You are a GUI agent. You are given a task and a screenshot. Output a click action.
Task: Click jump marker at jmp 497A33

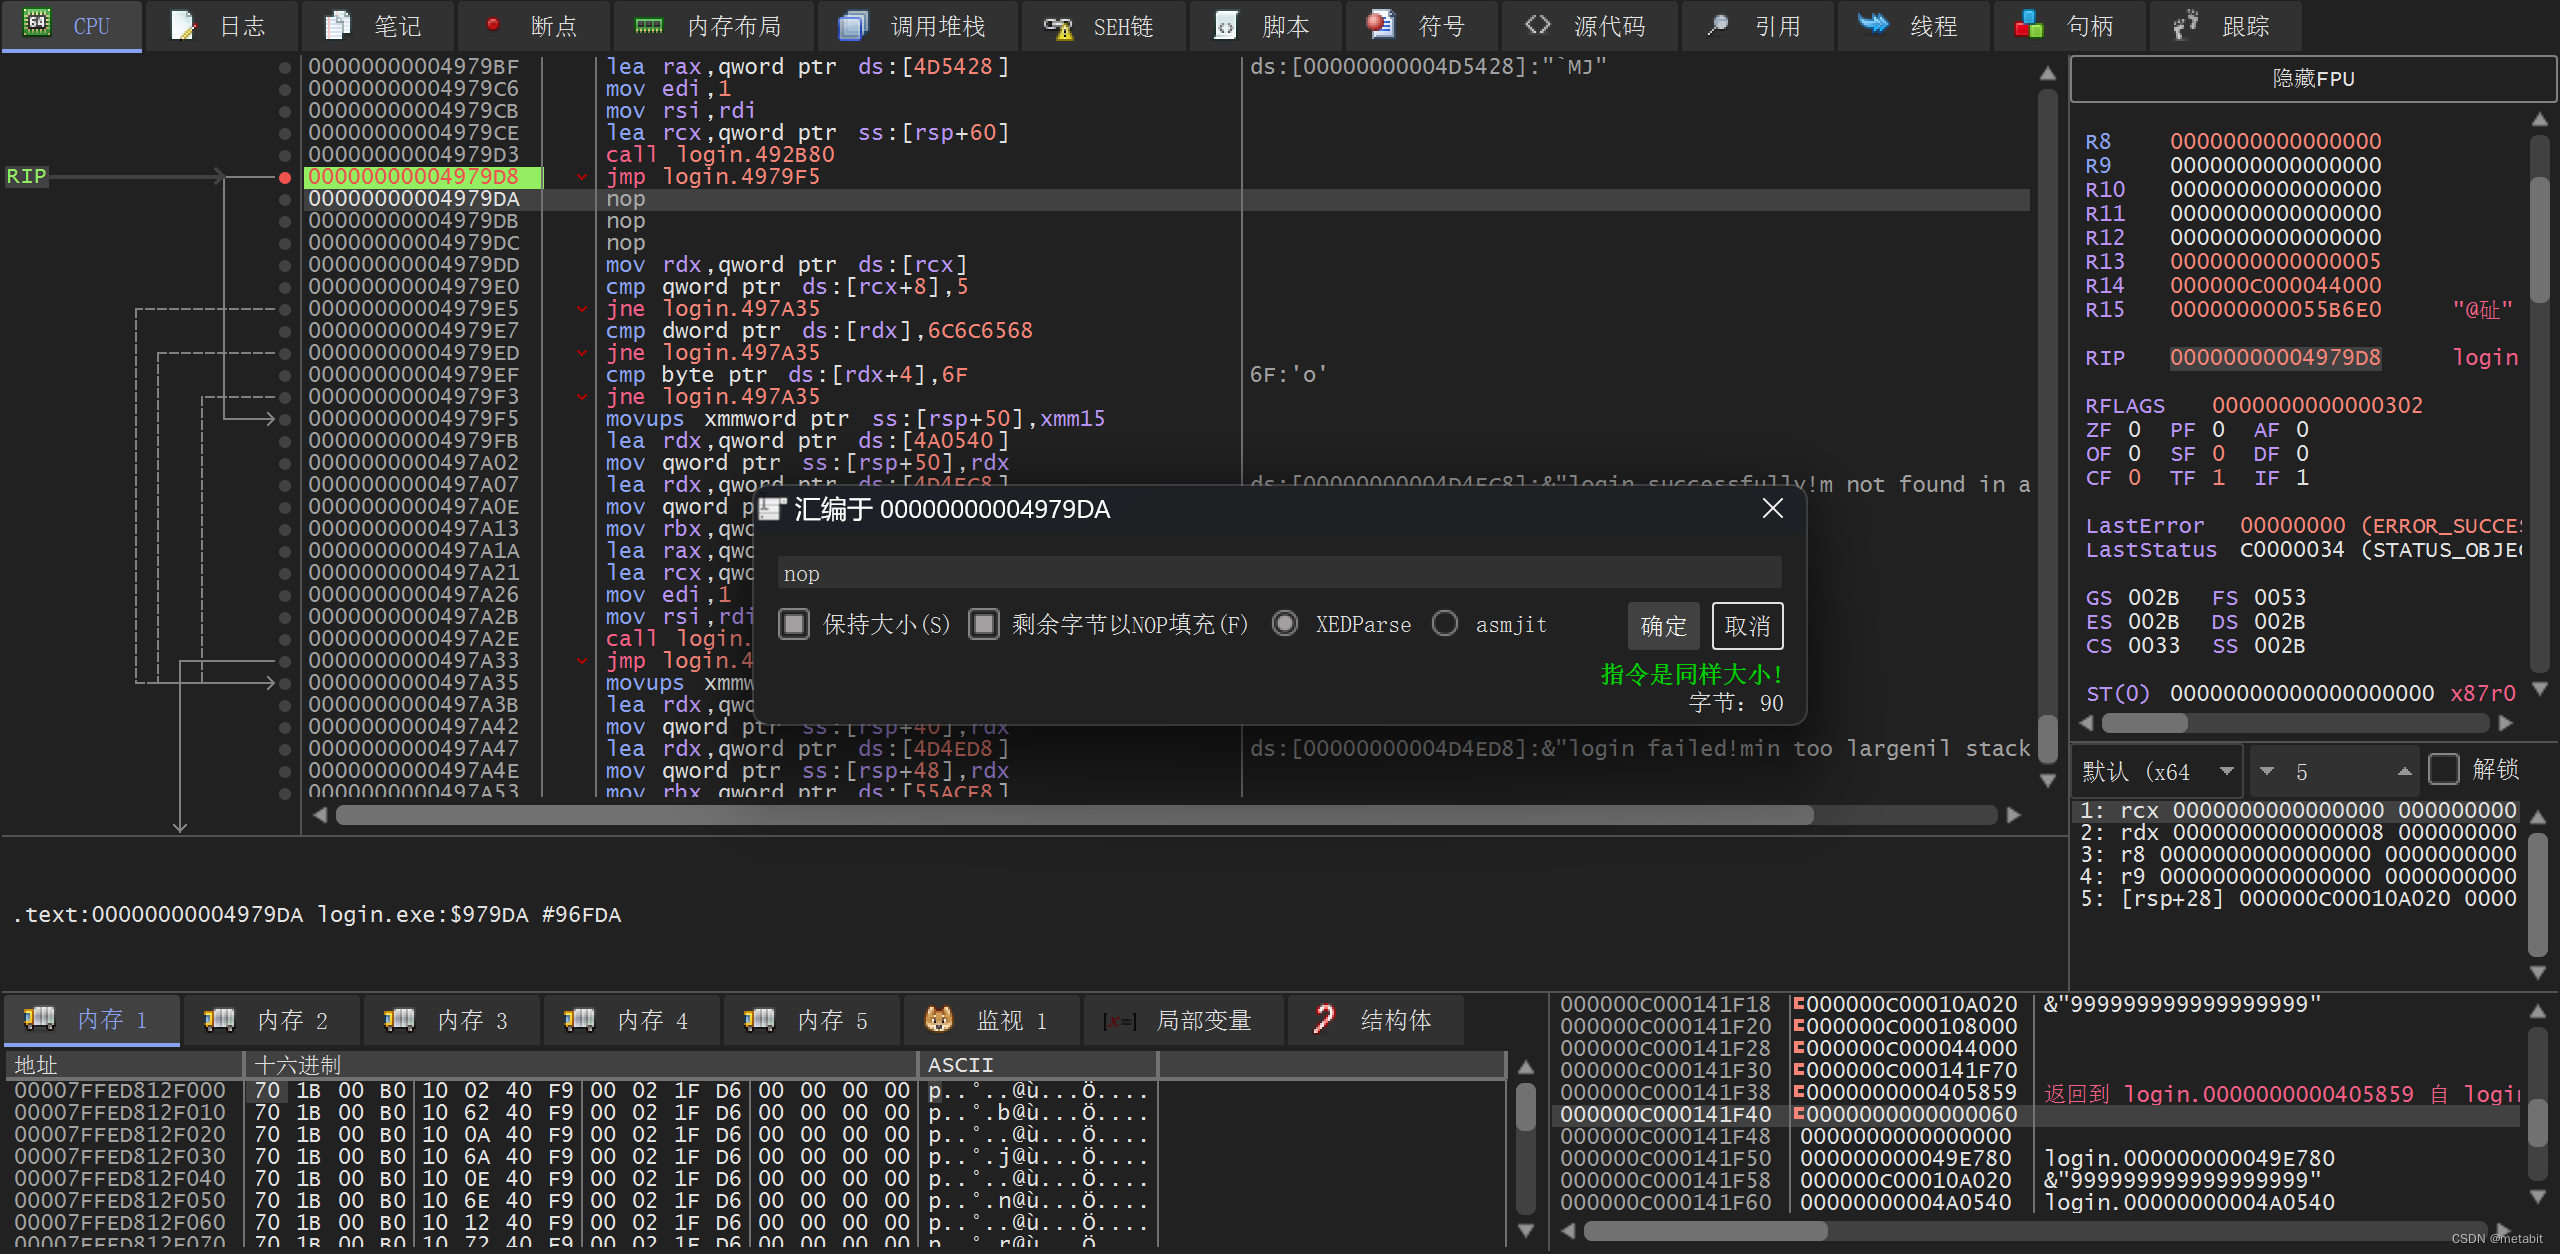tap(581, 661)
